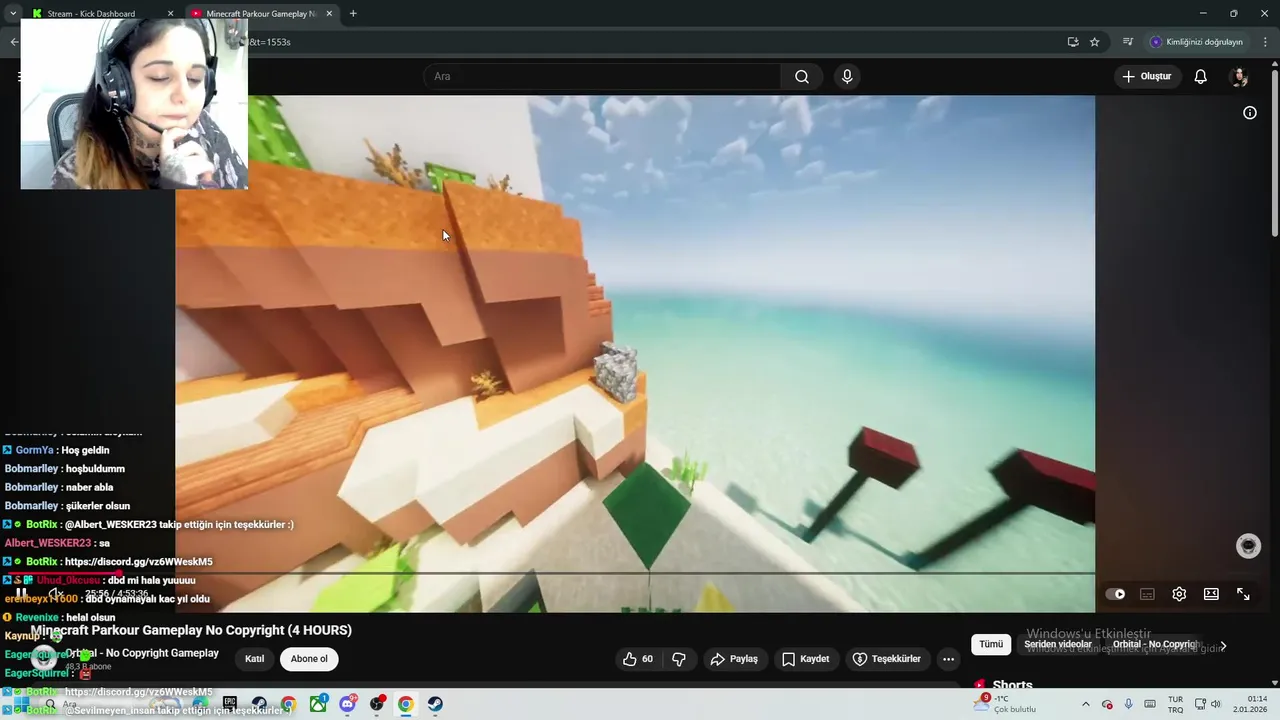
Task: Start voice search with the microphone
Action: [x=847, y=76]
